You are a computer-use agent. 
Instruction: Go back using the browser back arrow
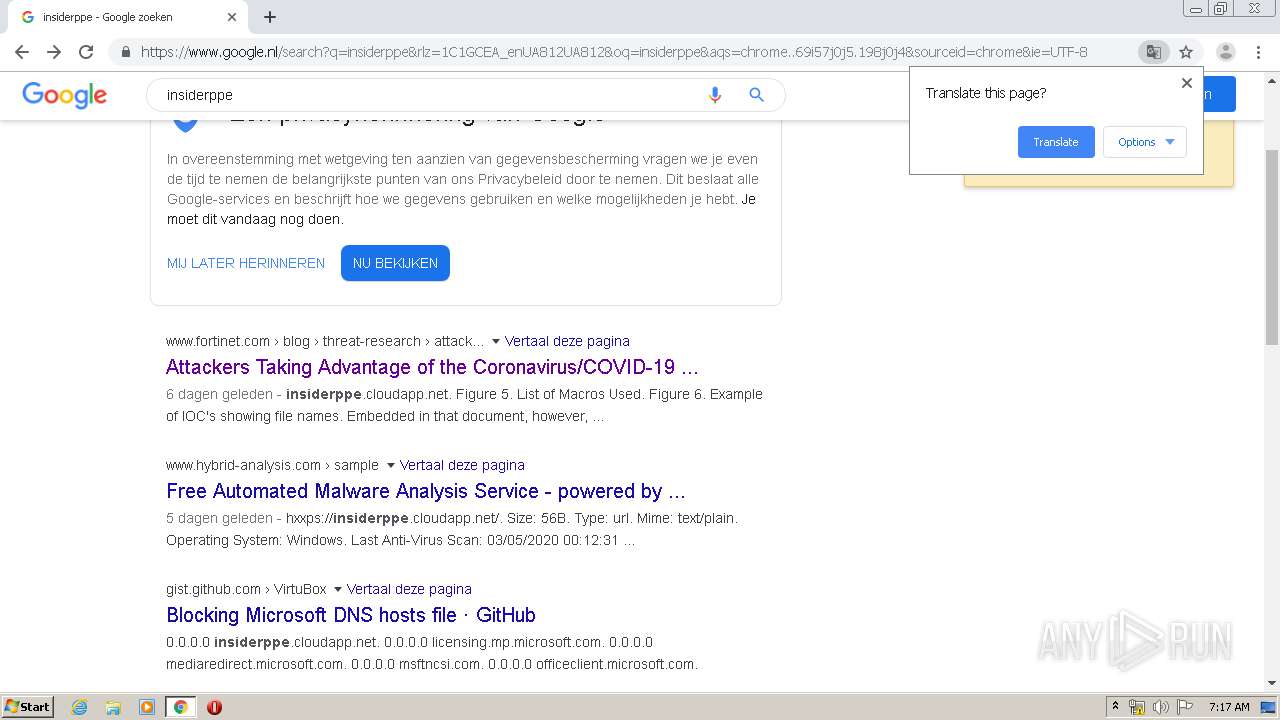(22, 52)
